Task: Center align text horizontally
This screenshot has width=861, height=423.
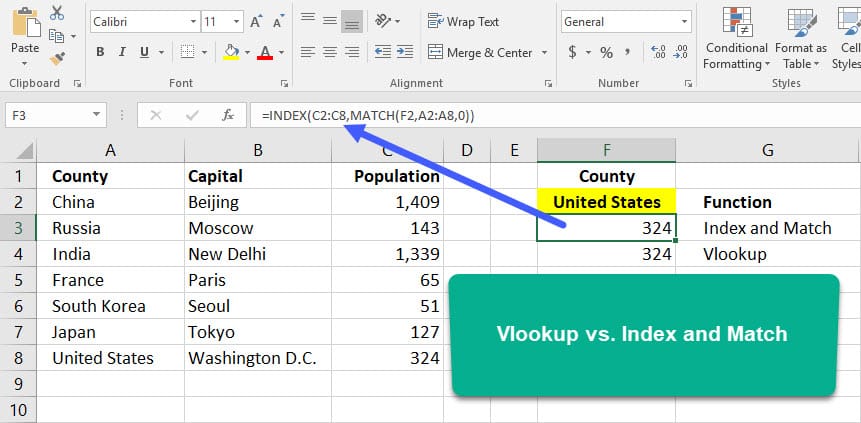Action: 330,52
